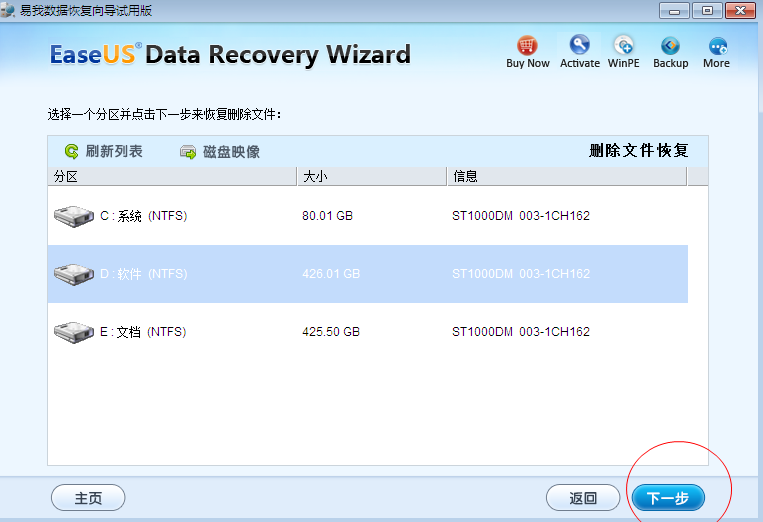Click the disk image icon

pyautogui.click(x=188, y=152)
